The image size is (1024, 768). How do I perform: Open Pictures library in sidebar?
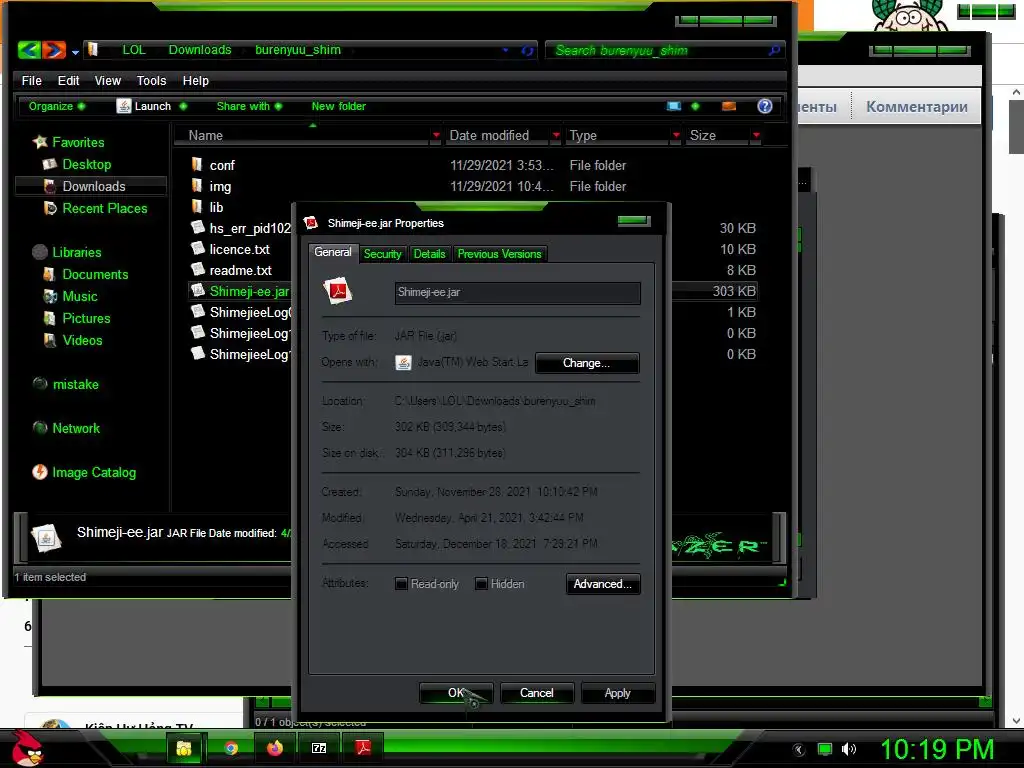click(x=76, y=318)
